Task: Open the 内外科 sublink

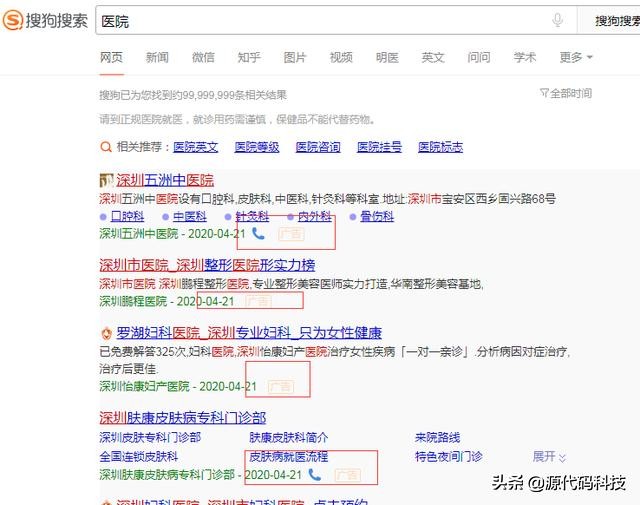Action: 315,216
